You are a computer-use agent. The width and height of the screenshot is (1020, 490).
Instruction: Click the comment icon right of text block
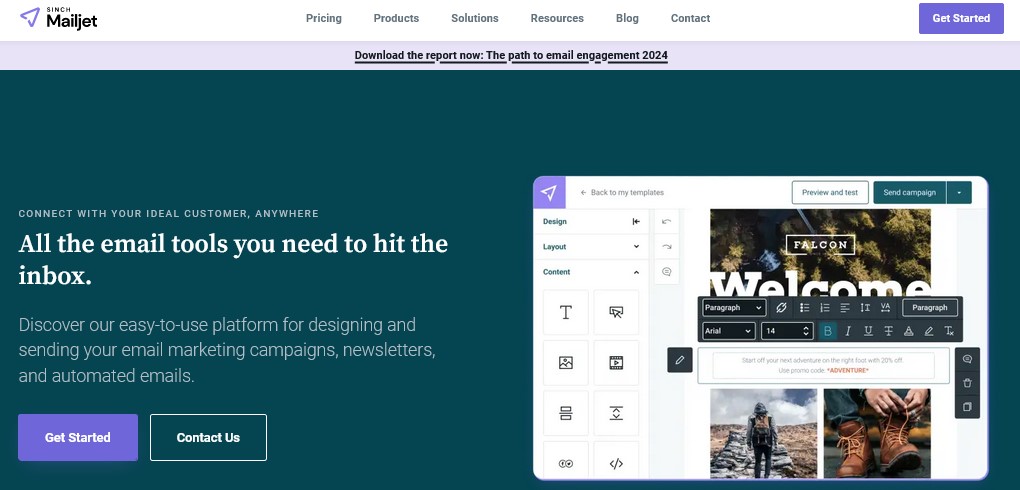[967, 359]
